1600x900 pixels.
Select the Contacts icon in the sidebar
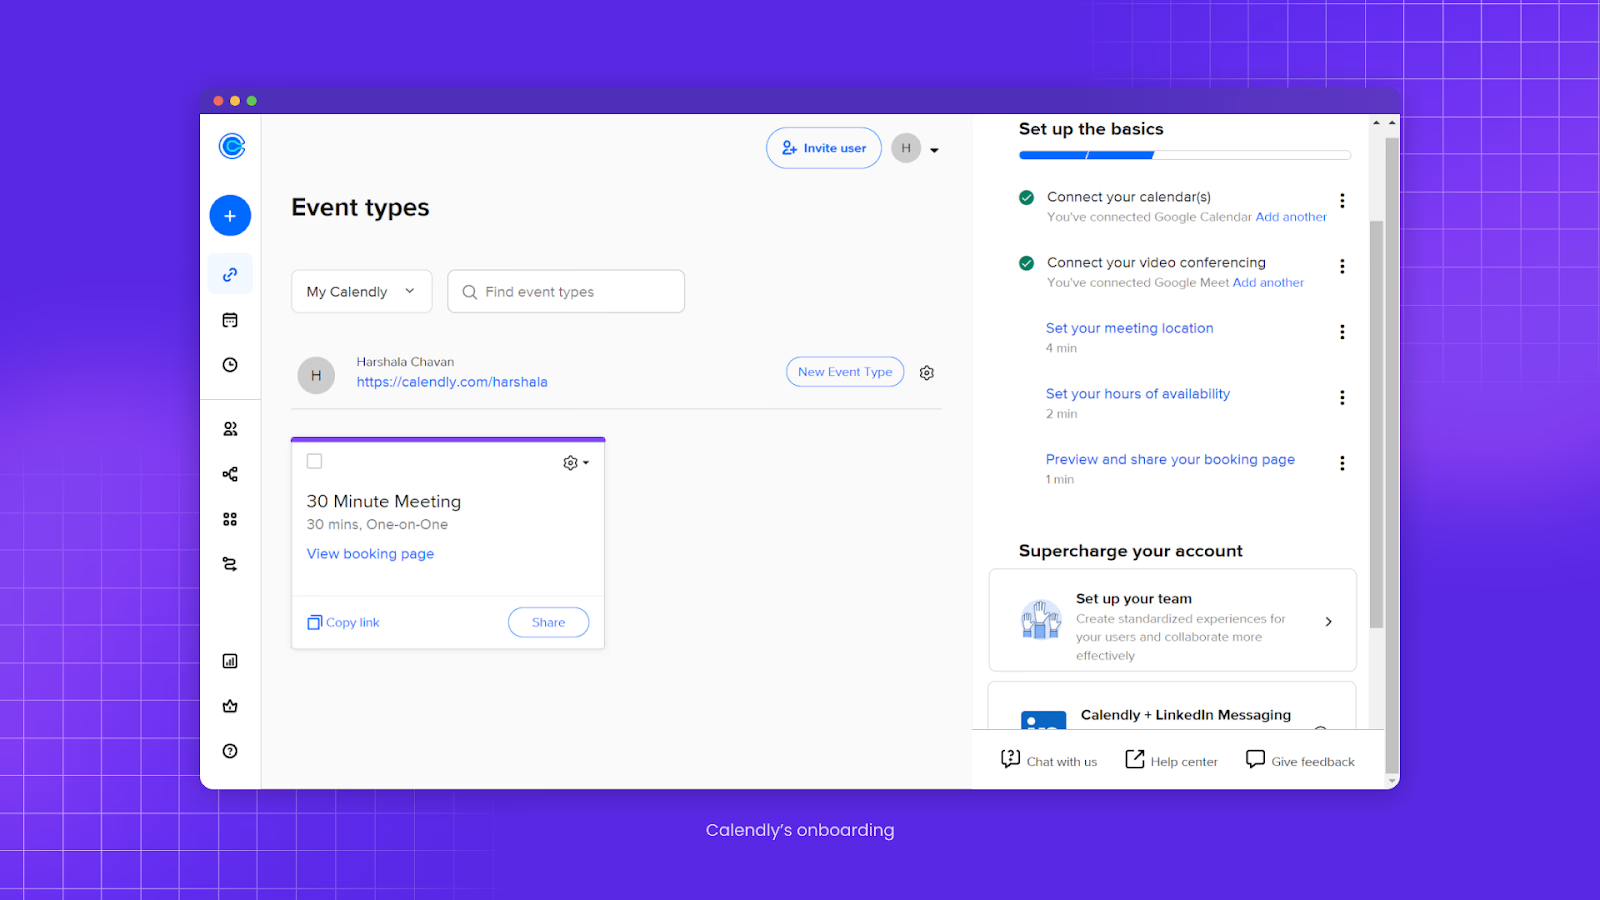[230, 428]
